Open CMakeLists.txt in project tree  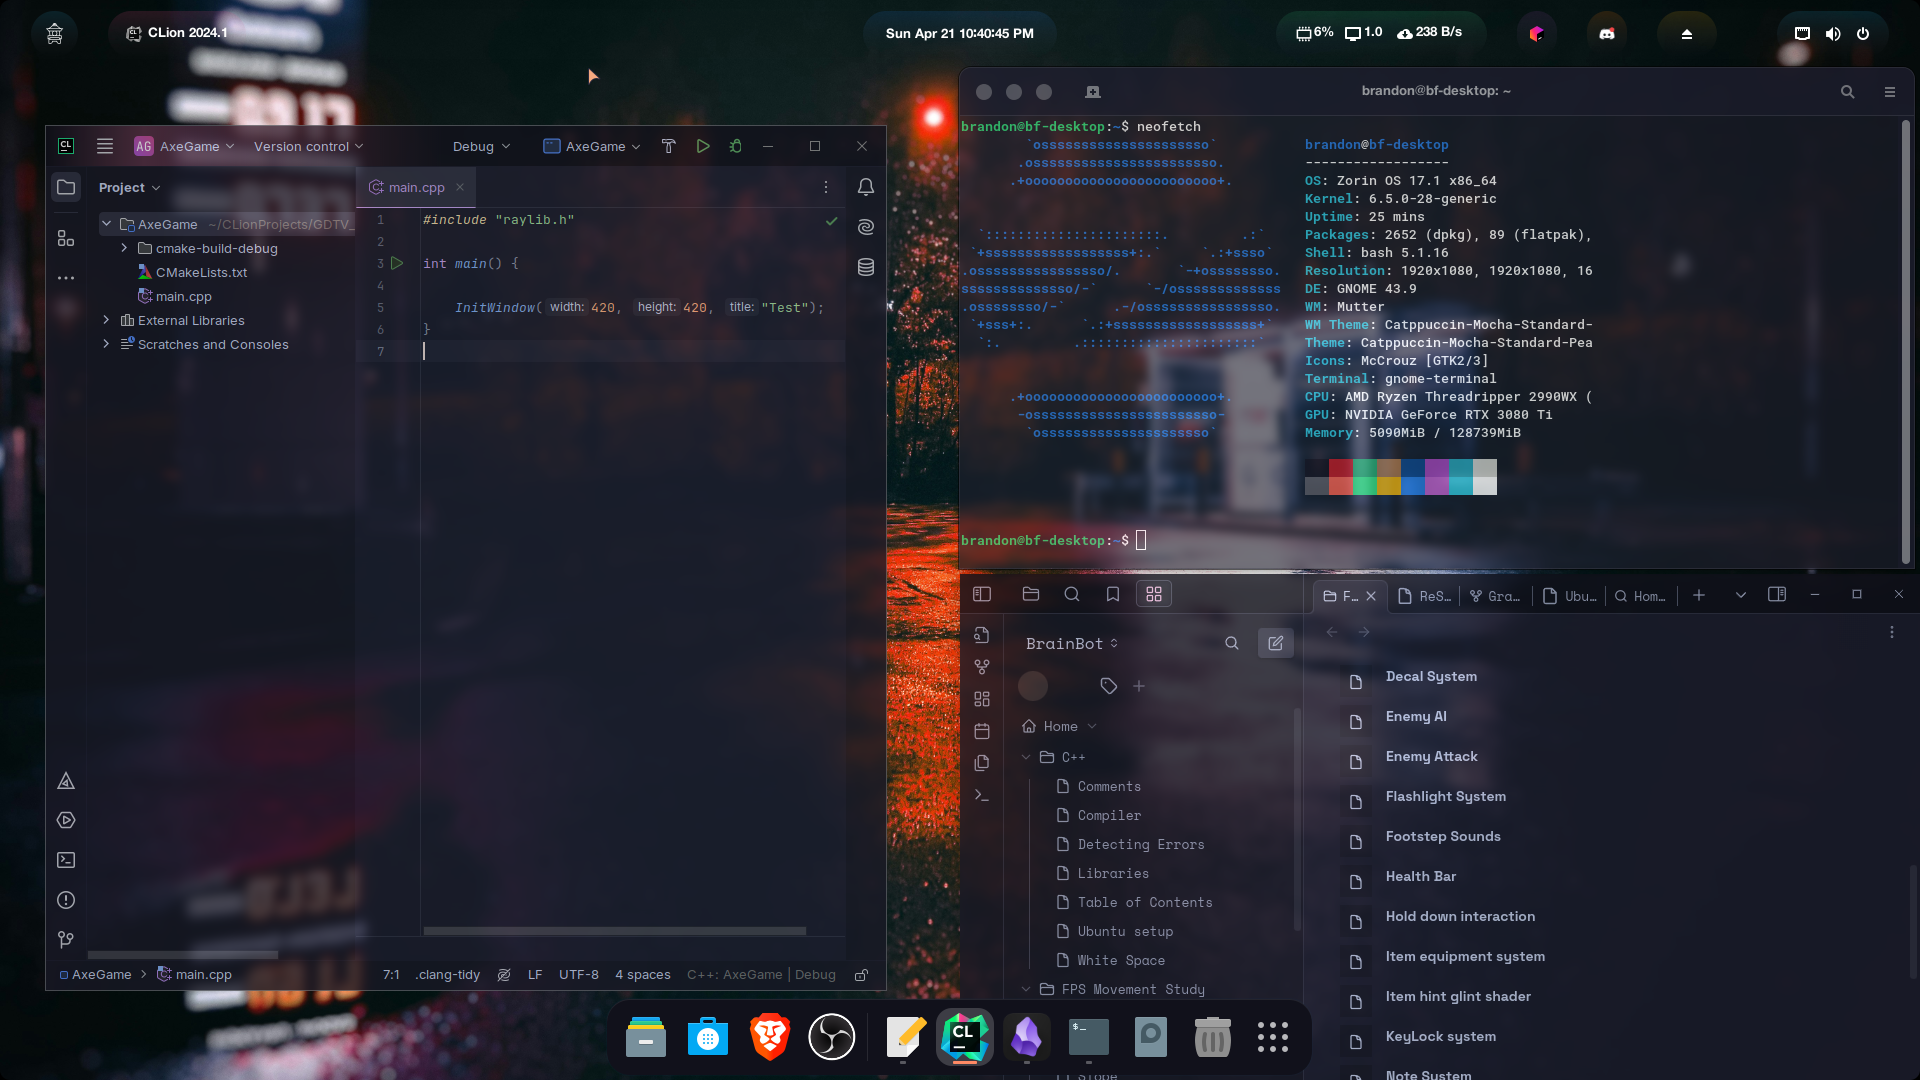pyautogui.click(x=201, y=272)
